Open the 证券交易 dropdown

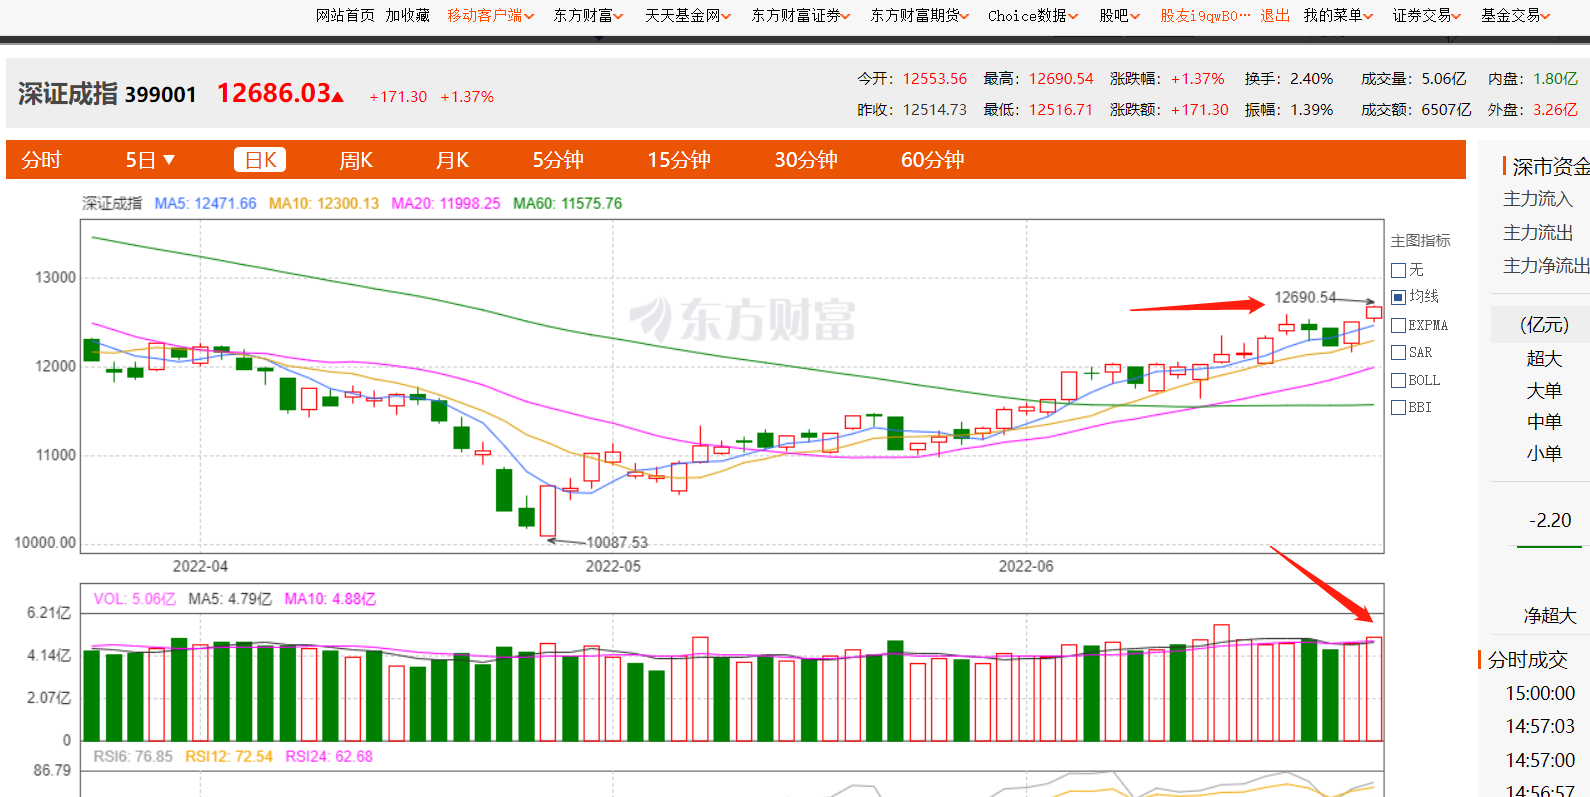[x=1427, y=15]
